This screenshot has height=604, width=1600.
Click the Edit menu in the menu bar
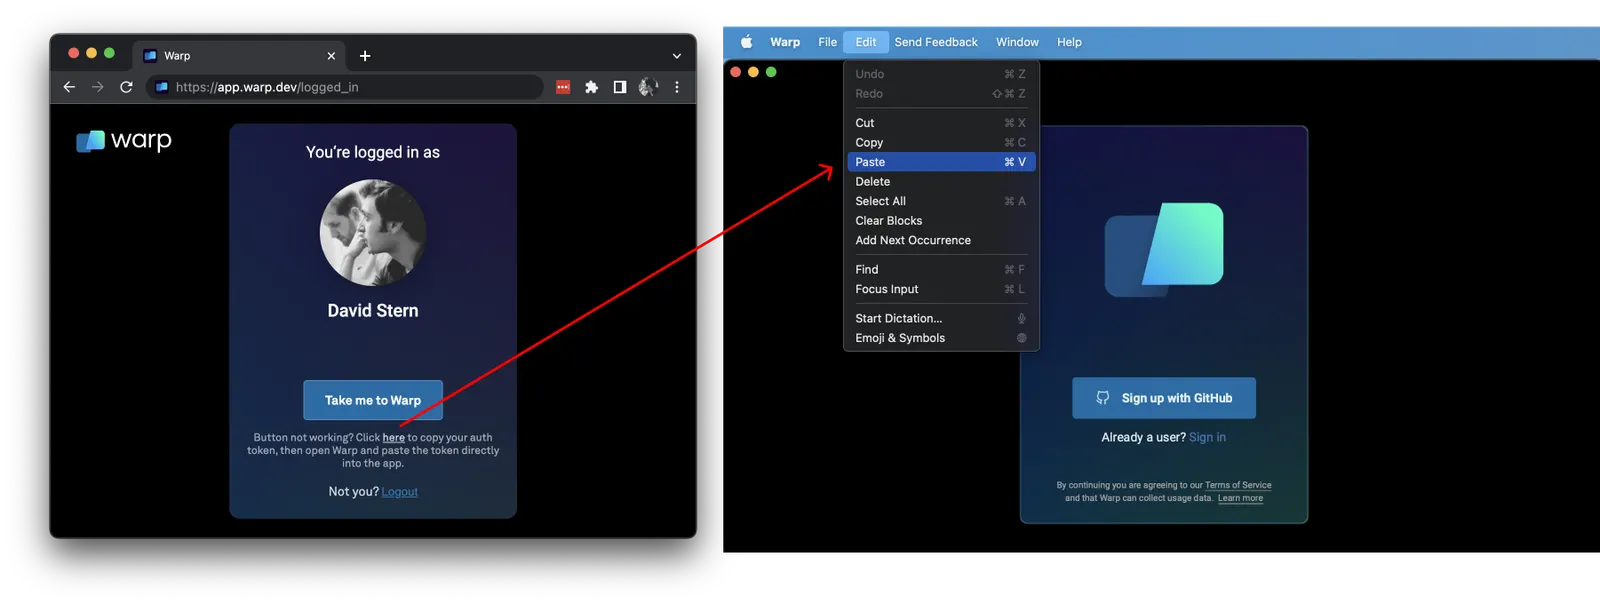point(866,42)
